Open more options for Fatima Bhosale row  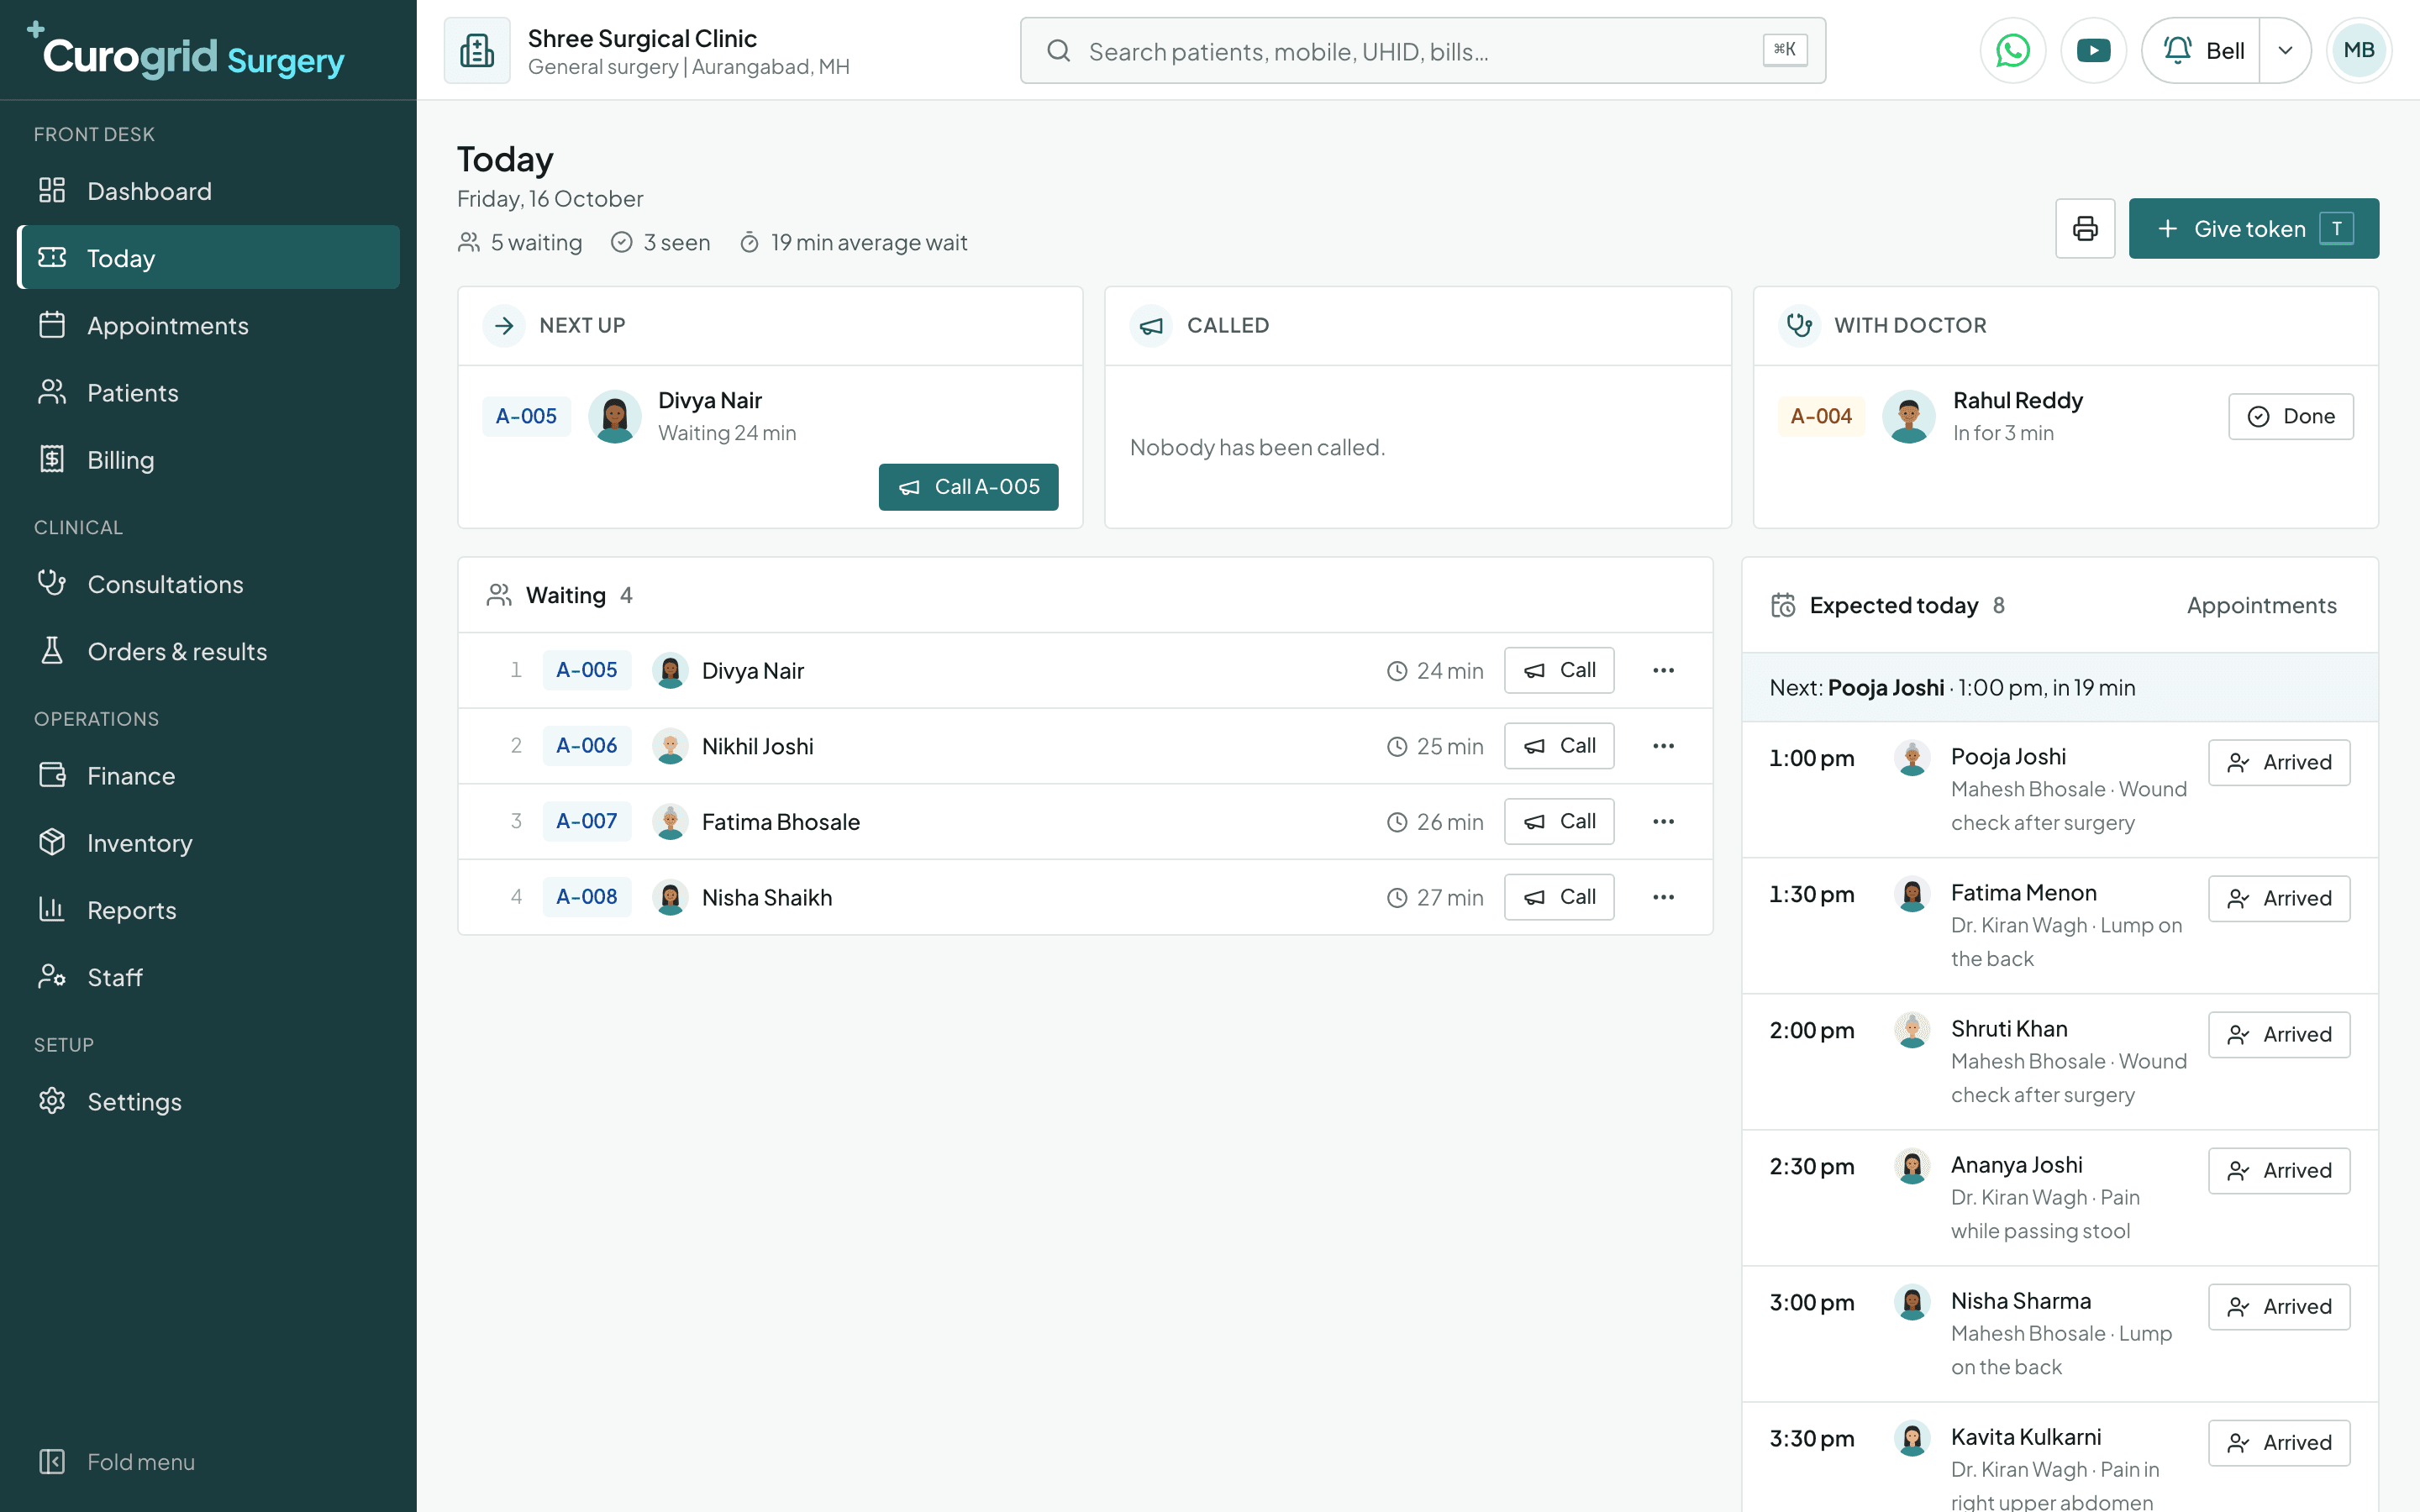pos(1663,821)
